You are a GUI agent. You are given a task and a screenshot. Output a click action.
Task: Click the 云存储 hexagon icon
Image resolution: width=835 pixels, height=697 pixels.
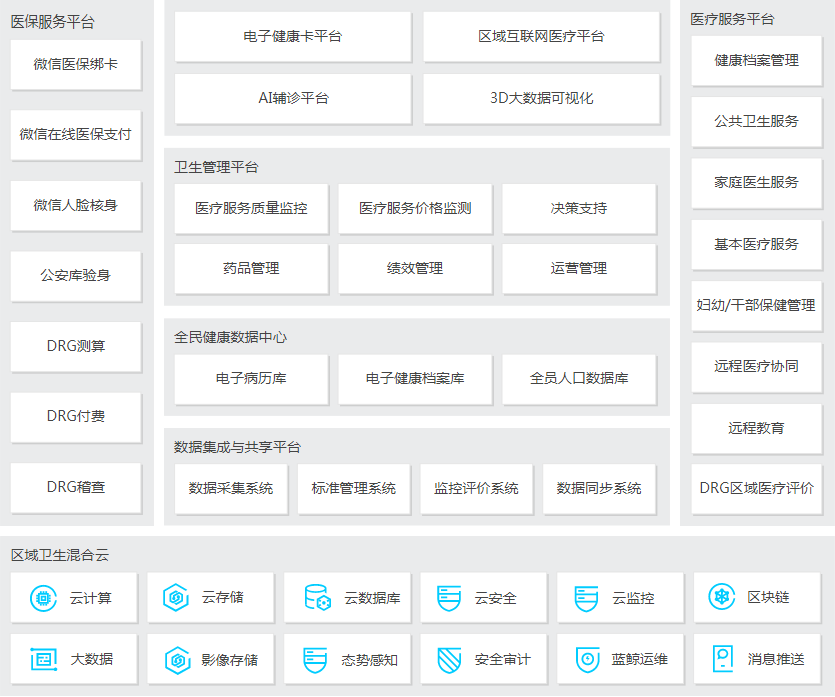click(176, 598)
